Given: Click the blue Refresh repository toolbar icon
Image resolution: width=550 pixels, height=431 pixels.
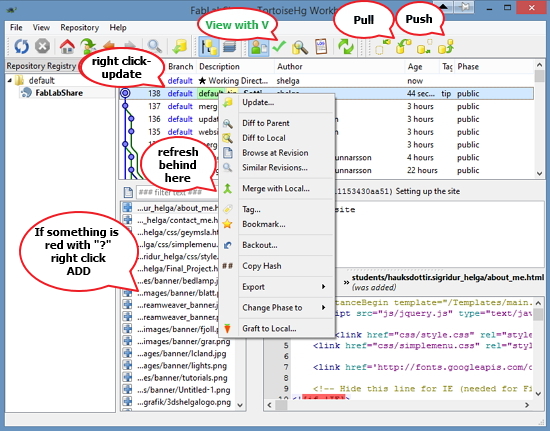Looking at the screenshot, I should click(21, 46).
